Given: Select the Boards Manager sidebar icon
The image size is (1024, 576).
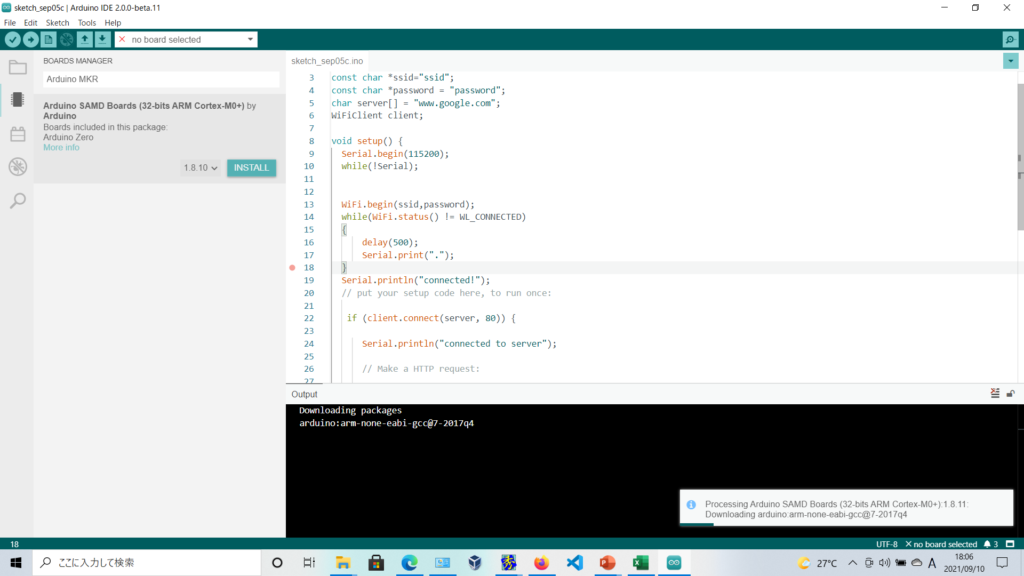Looking at the screenshot, I should coord(18,100).
